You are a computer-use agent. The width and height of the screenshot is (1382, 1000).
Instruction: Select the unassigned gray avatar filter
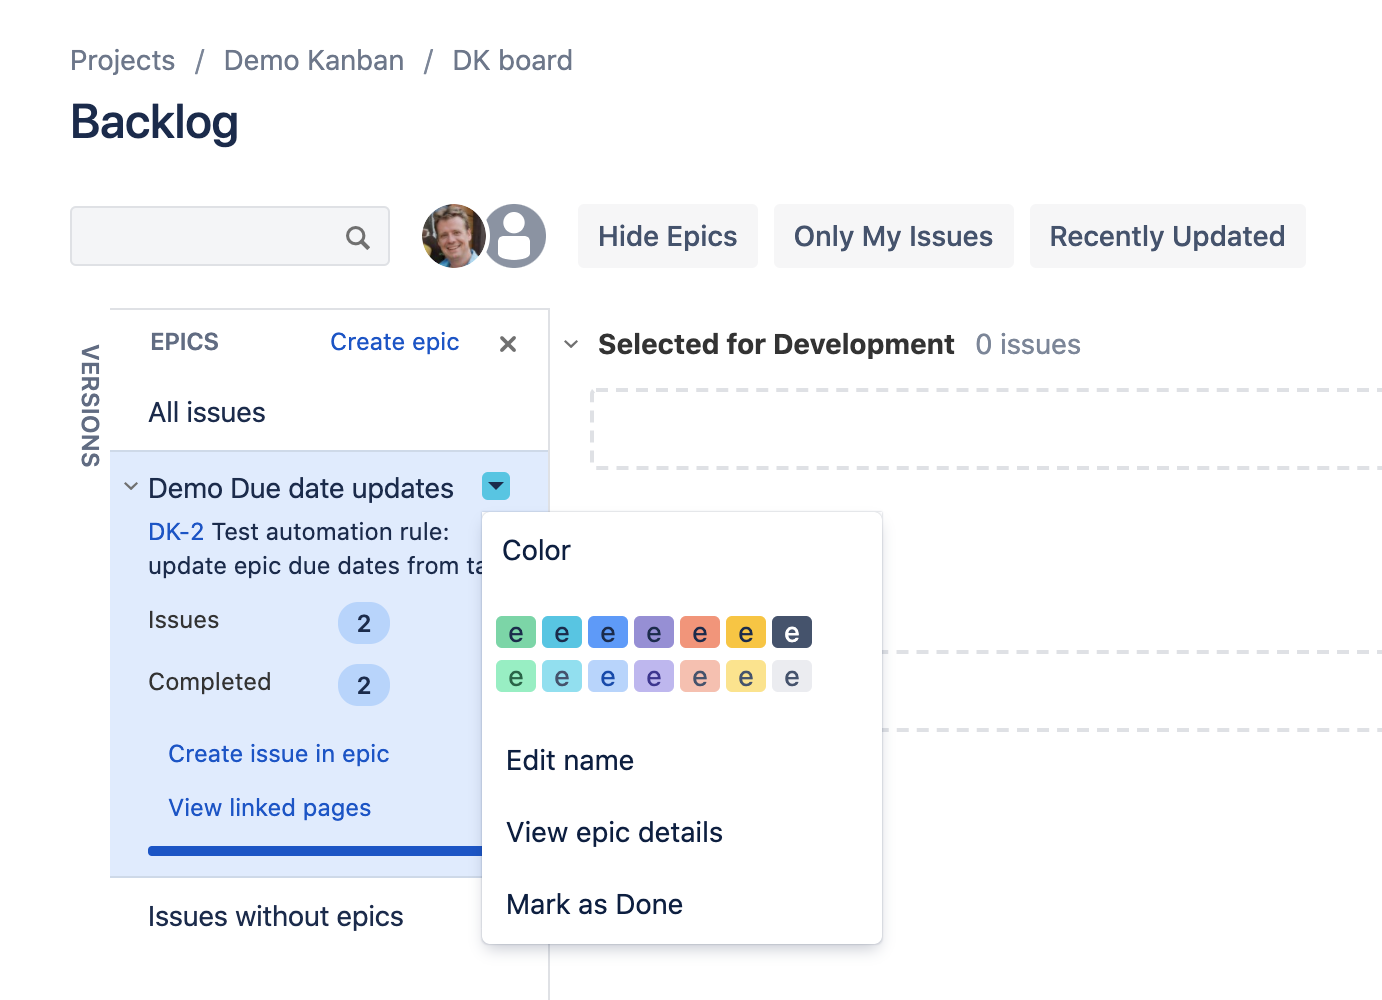point(515,236)
